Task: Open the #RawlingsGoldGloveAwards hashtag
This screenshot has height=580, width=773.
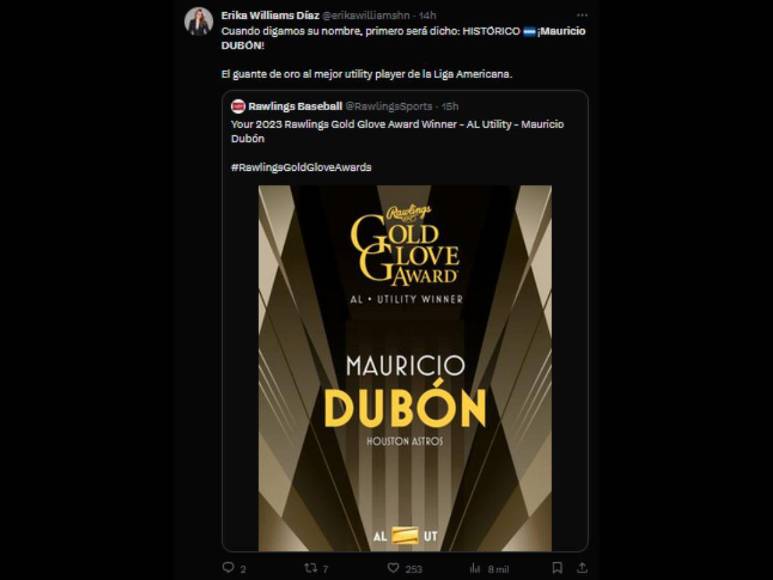Action: coord(301,167)
